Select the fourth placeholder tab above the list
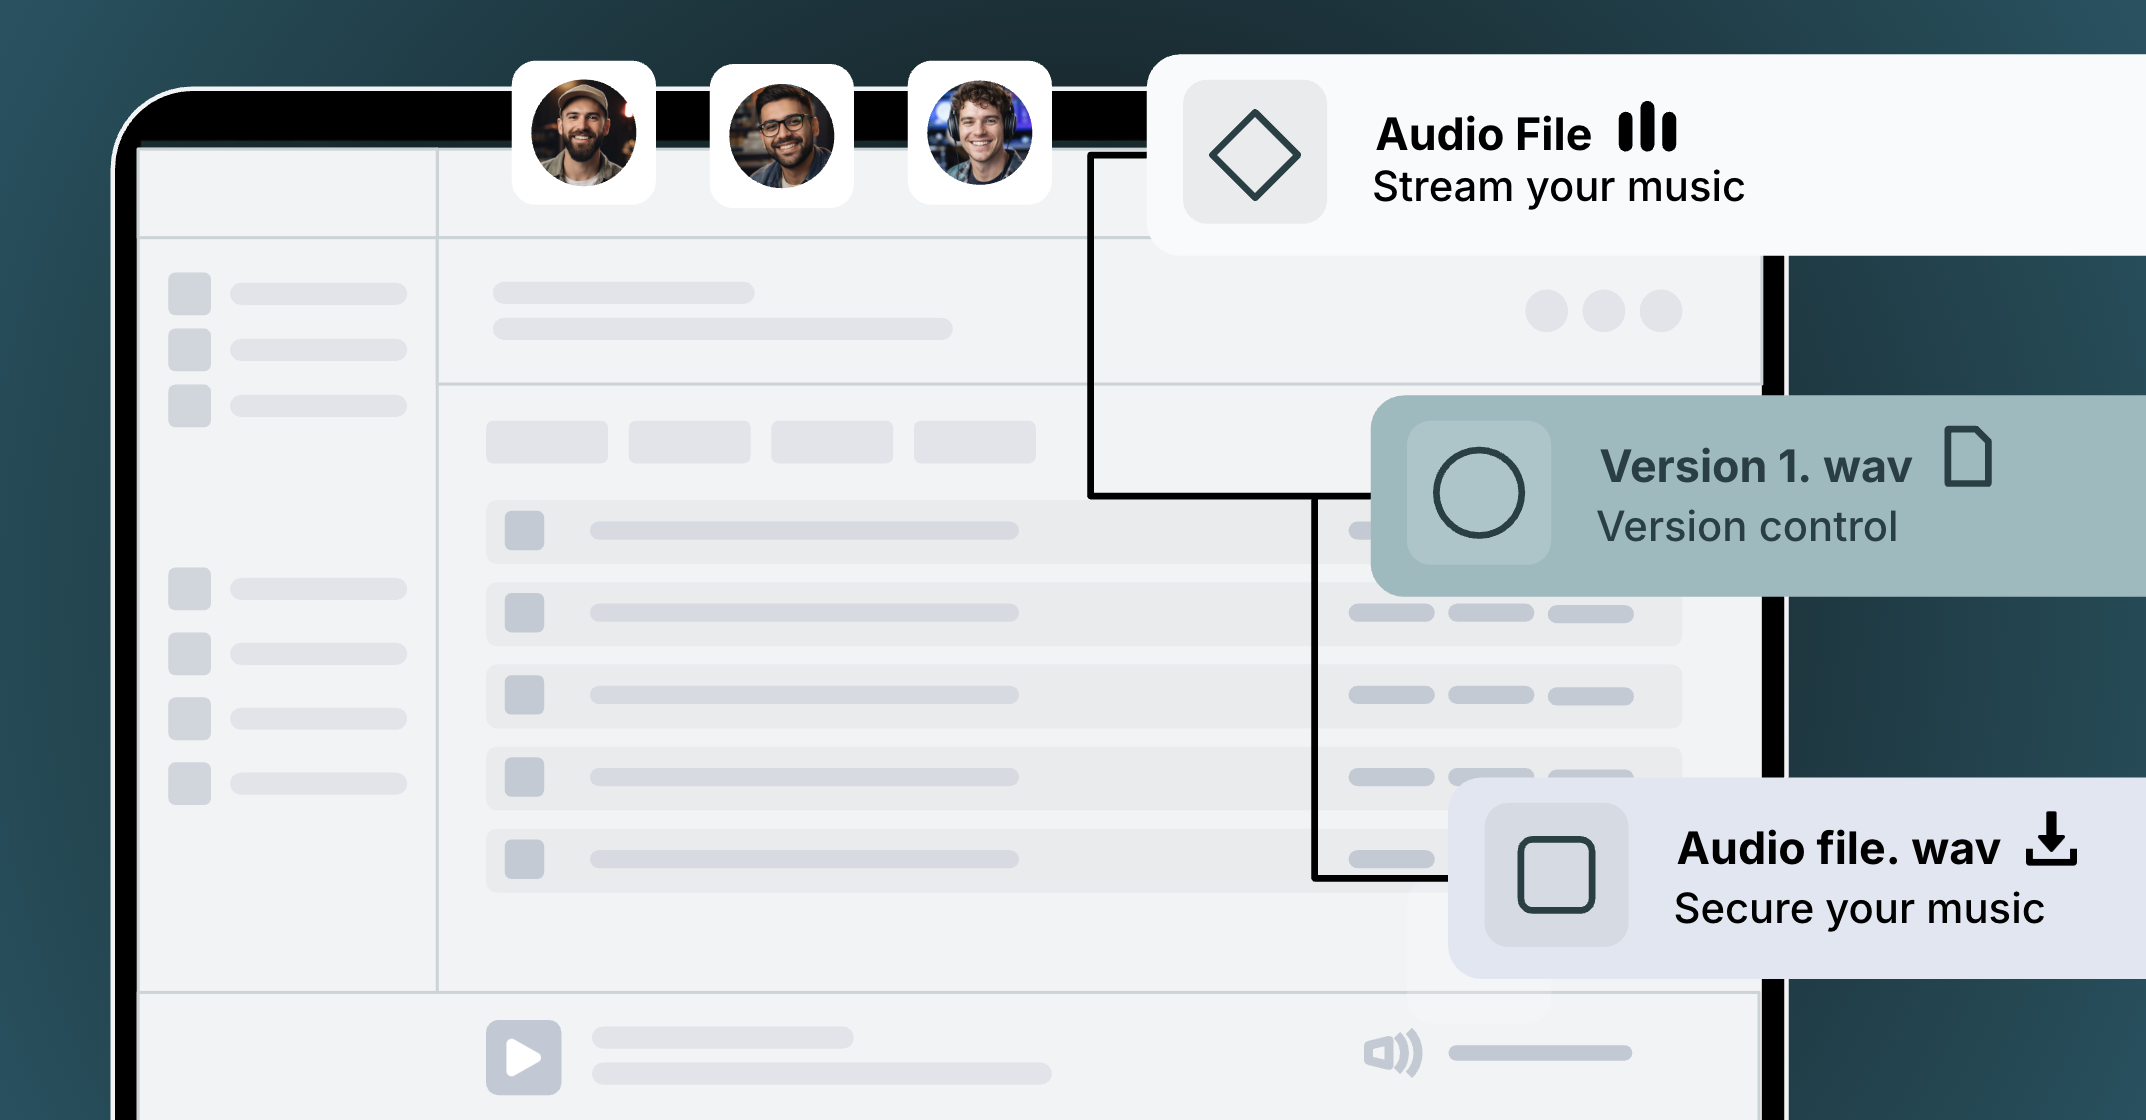 point(974,442)
